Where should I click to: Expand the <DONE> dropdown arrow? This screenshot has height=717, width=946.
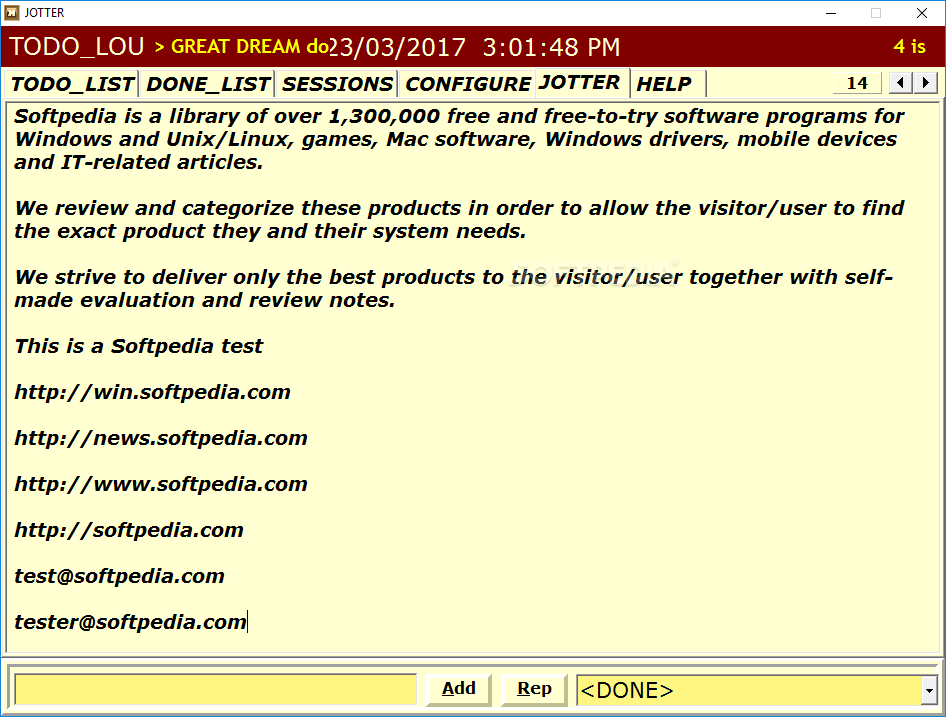pyautogui.click(x=929, y=690)
